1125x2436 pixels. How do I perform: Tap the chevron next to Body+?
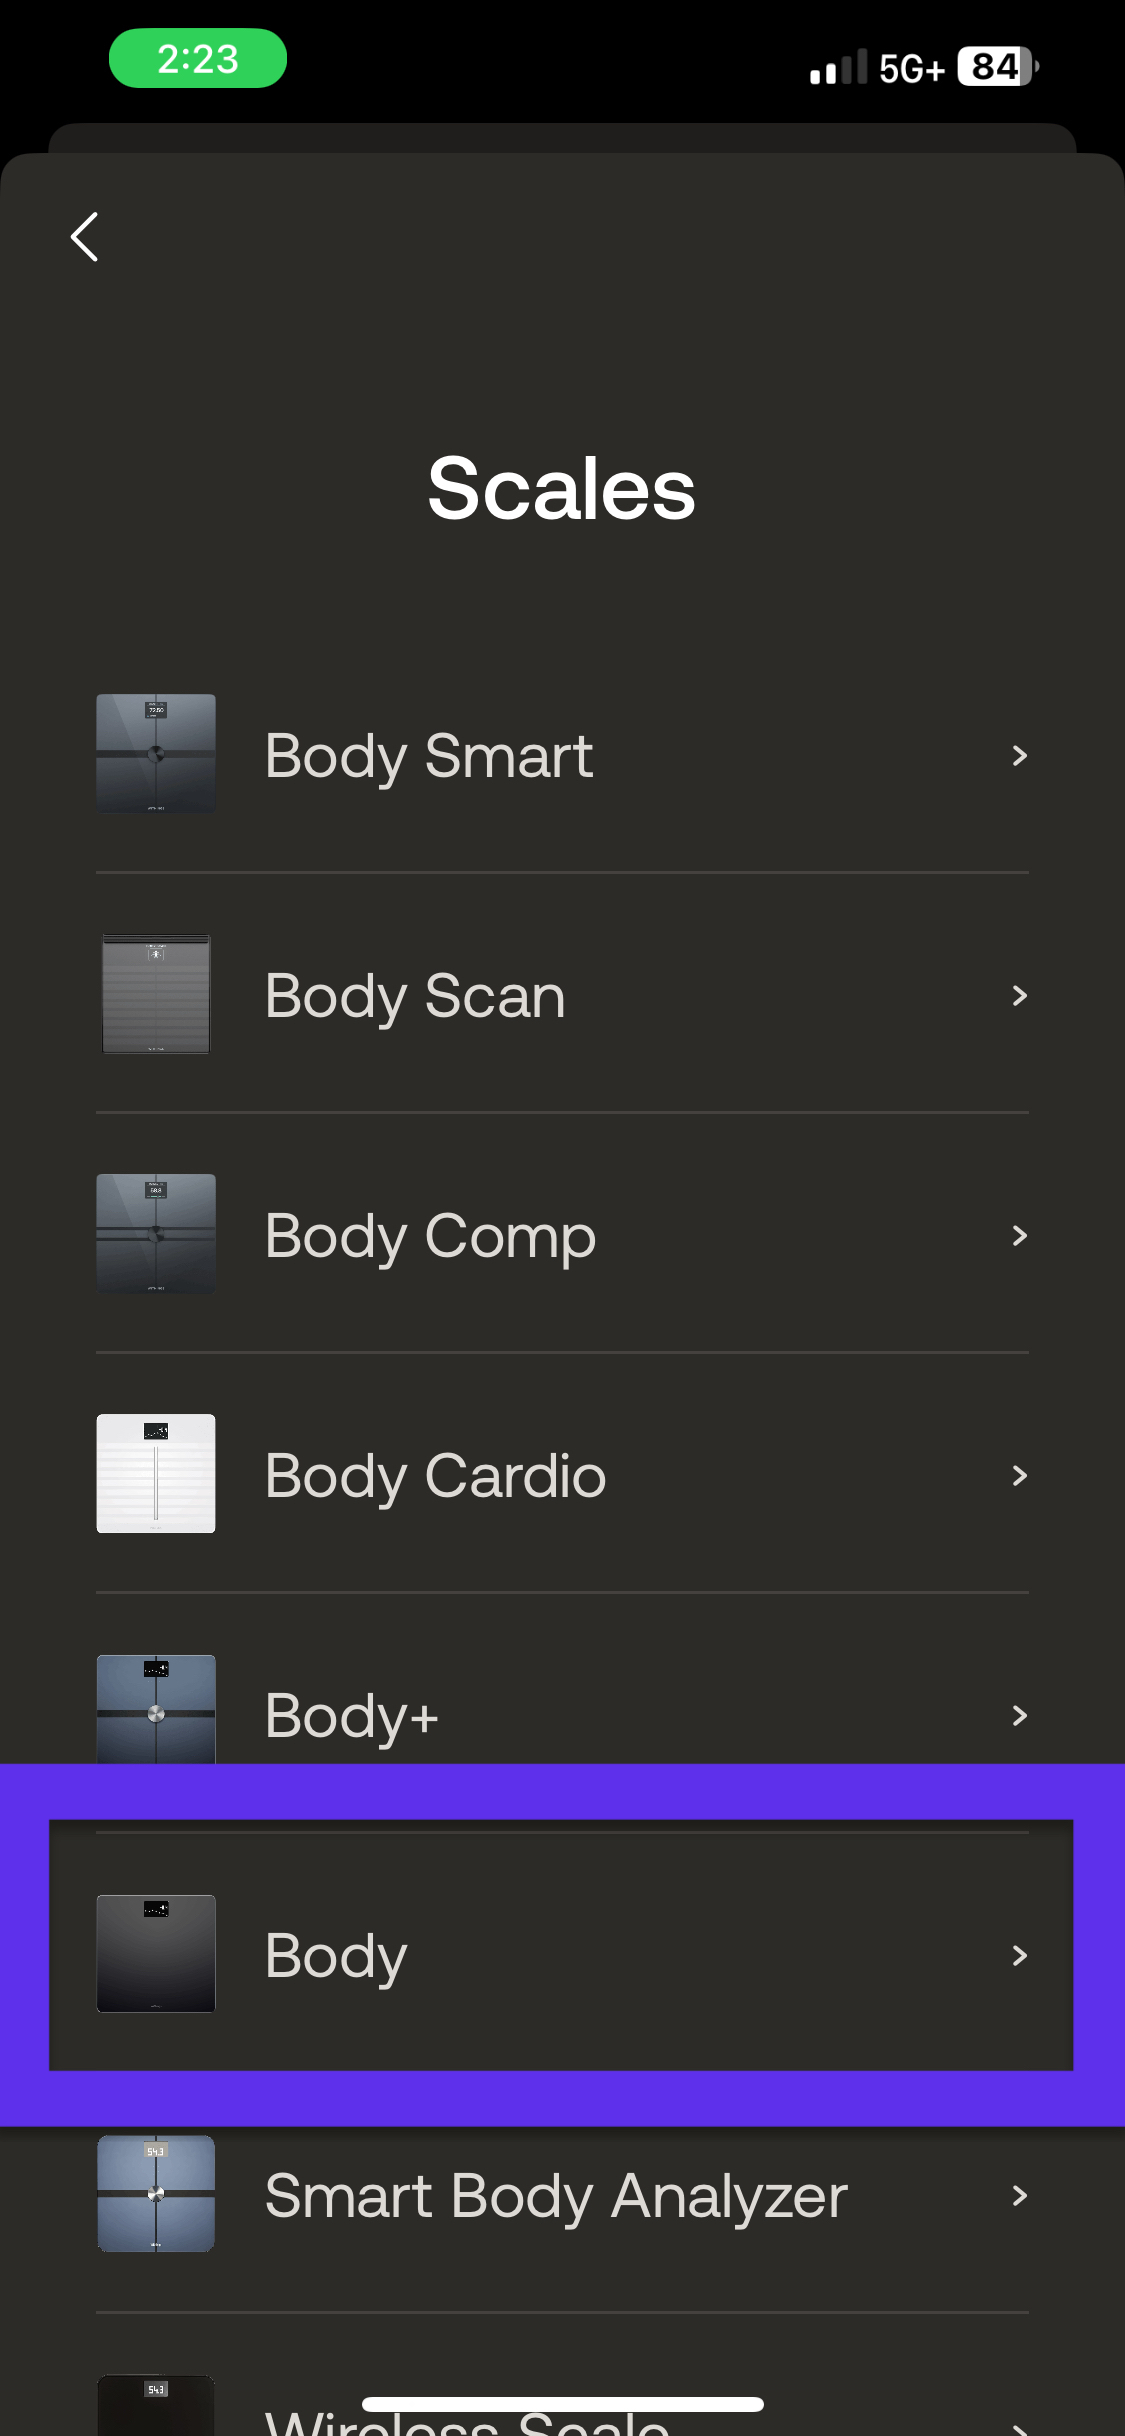(1019, 1716)
